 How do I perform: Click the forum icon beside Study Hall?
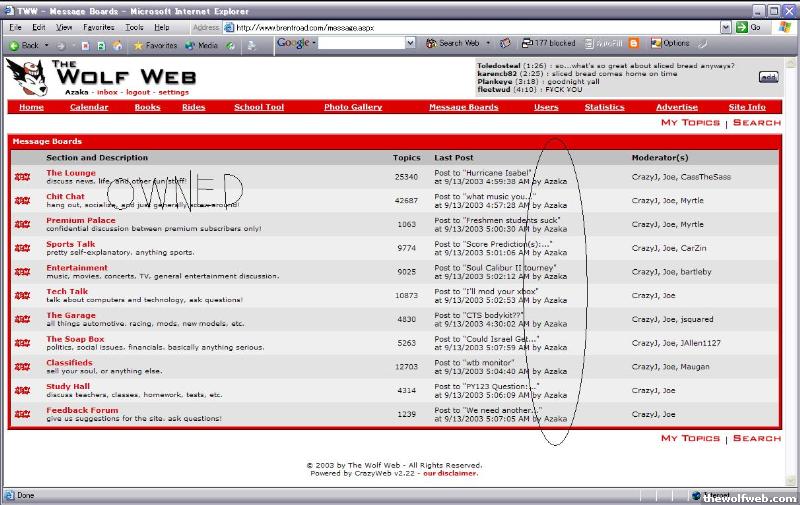click(22, 390)
